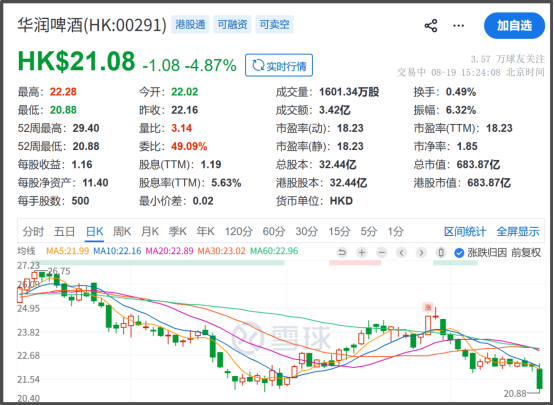Image resolution: width=554 pixels, height=405 pixels.
Task: Click the 加自选 button
Action: coord(514,25)
